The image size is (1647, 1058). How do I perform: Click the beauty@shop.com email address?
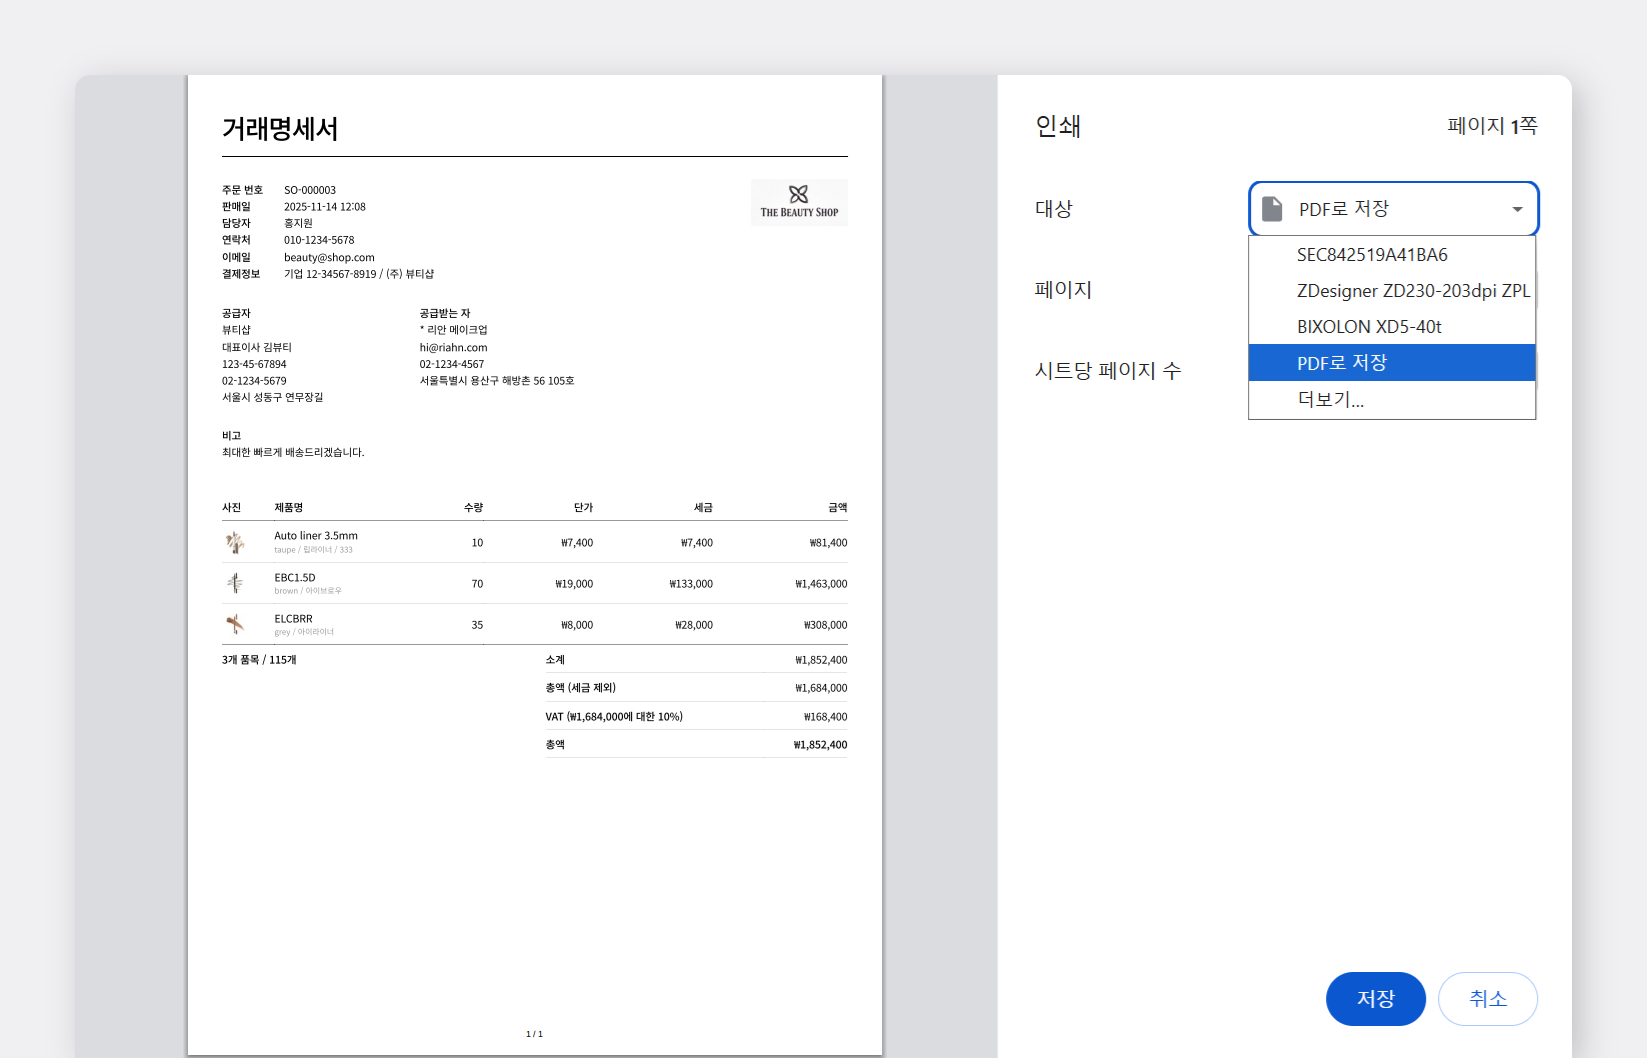coord(329,257)
